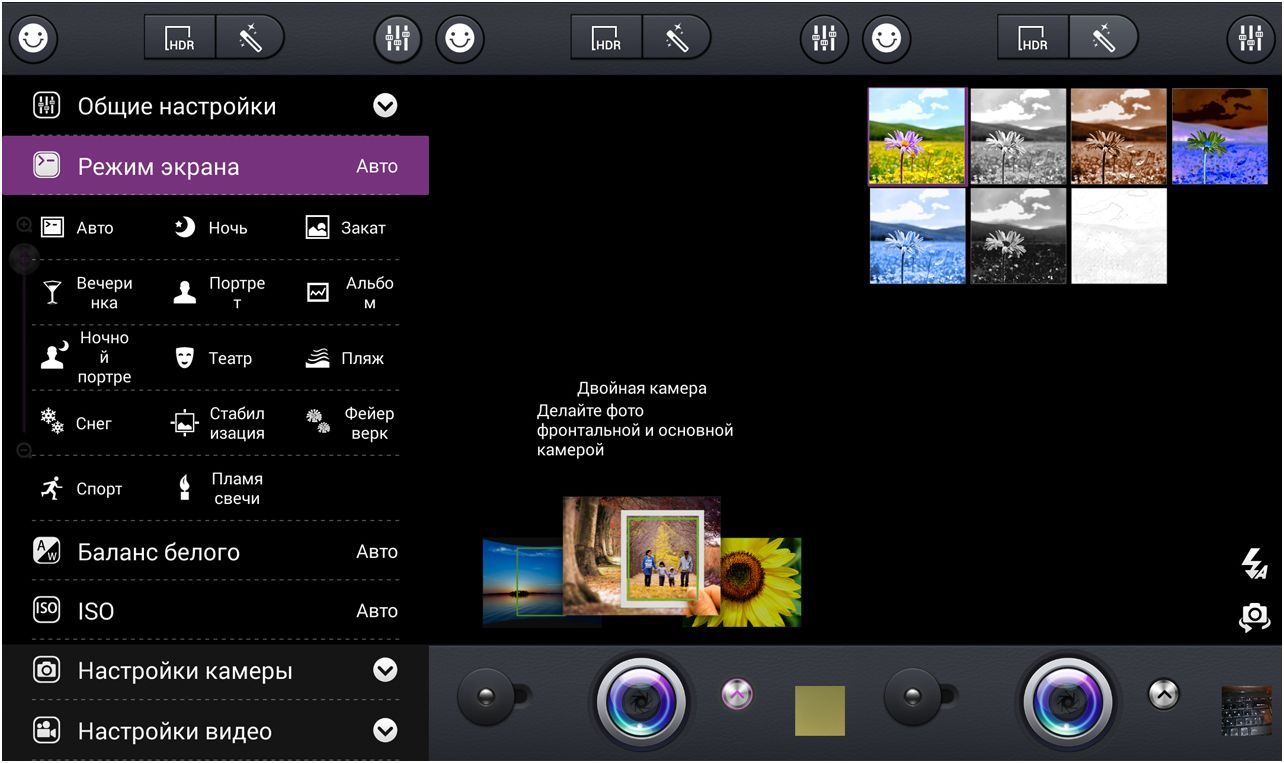This screenshot has width=1284, height=763.
Task: Tap the gray up-arrow button
Action: tap(1163, 694)
